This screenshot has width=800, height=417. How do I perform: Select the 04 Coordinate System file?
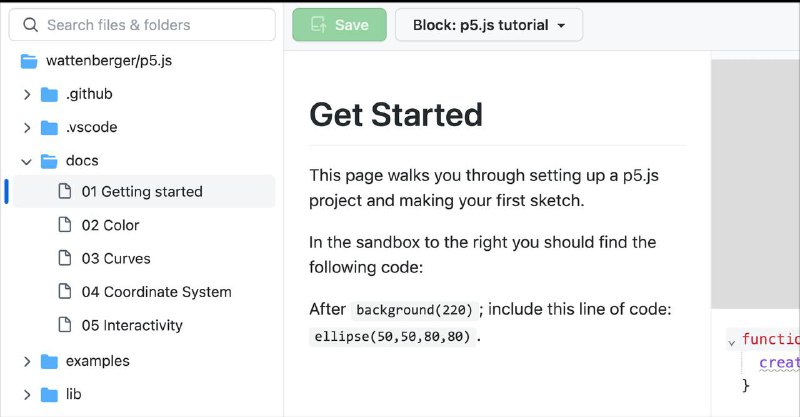pos(156,292)
